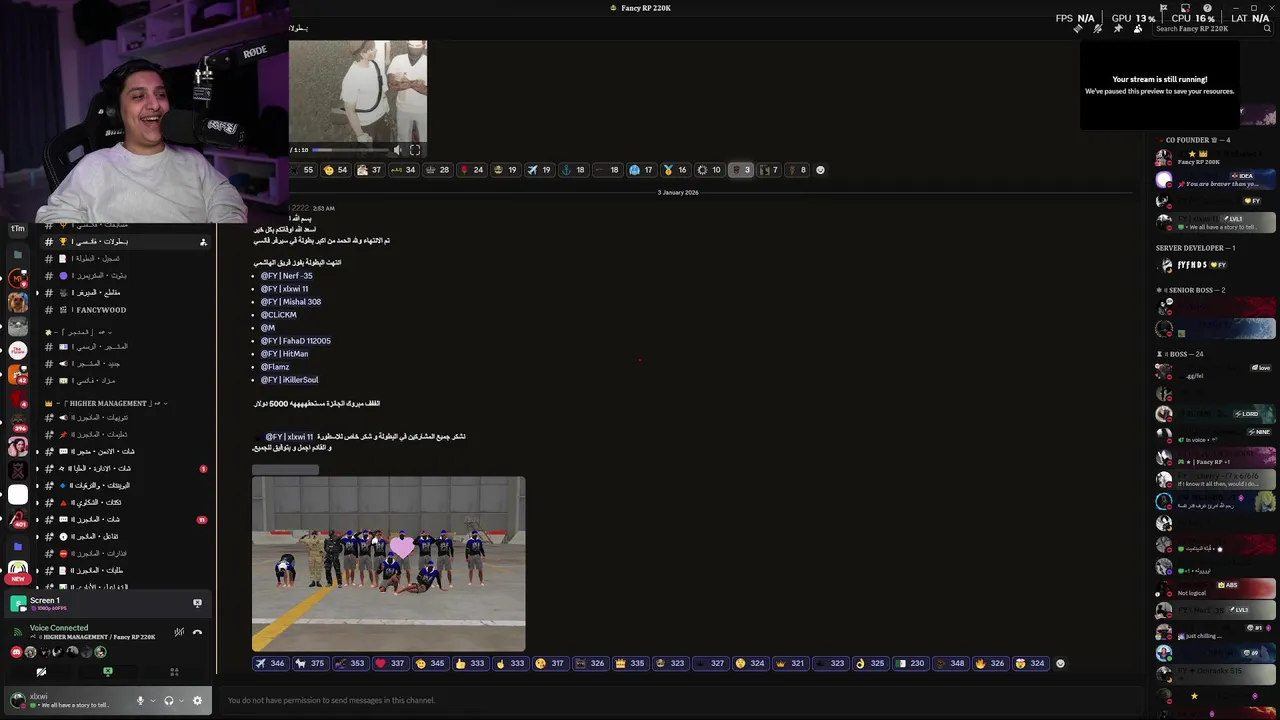Viewport: 1280px width, 720px height.
Task: Select the trophy tournaments channel
Action: (125, 242)
